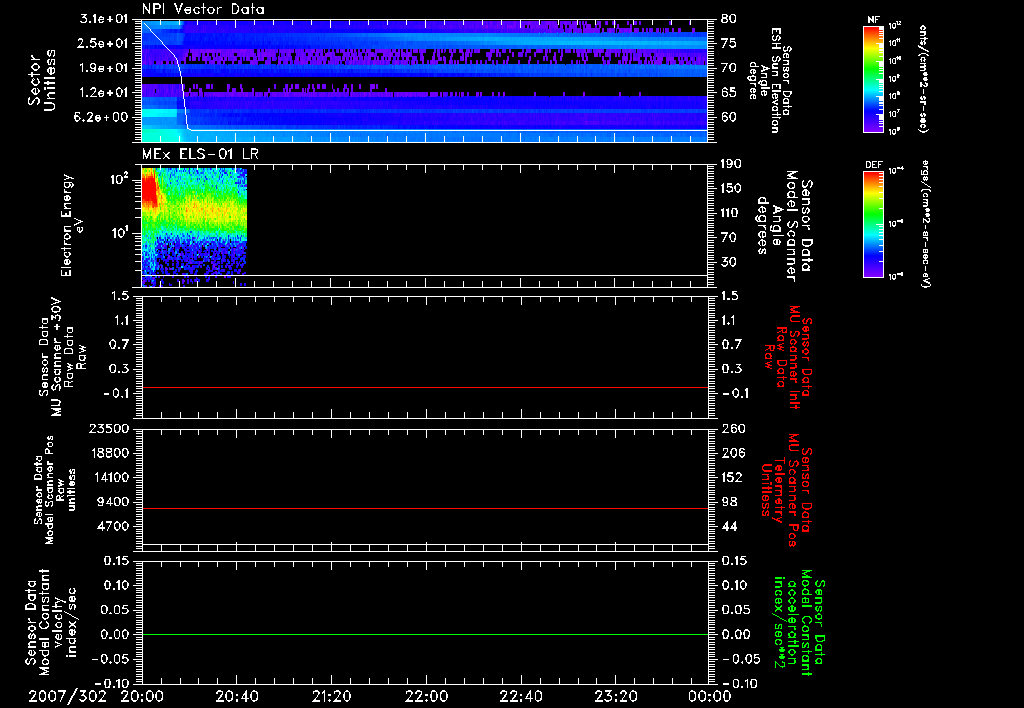The image size is (1024, 708).
Task: Click the Model Scanner Angle degrees label
Action: [x=785, y=225]
